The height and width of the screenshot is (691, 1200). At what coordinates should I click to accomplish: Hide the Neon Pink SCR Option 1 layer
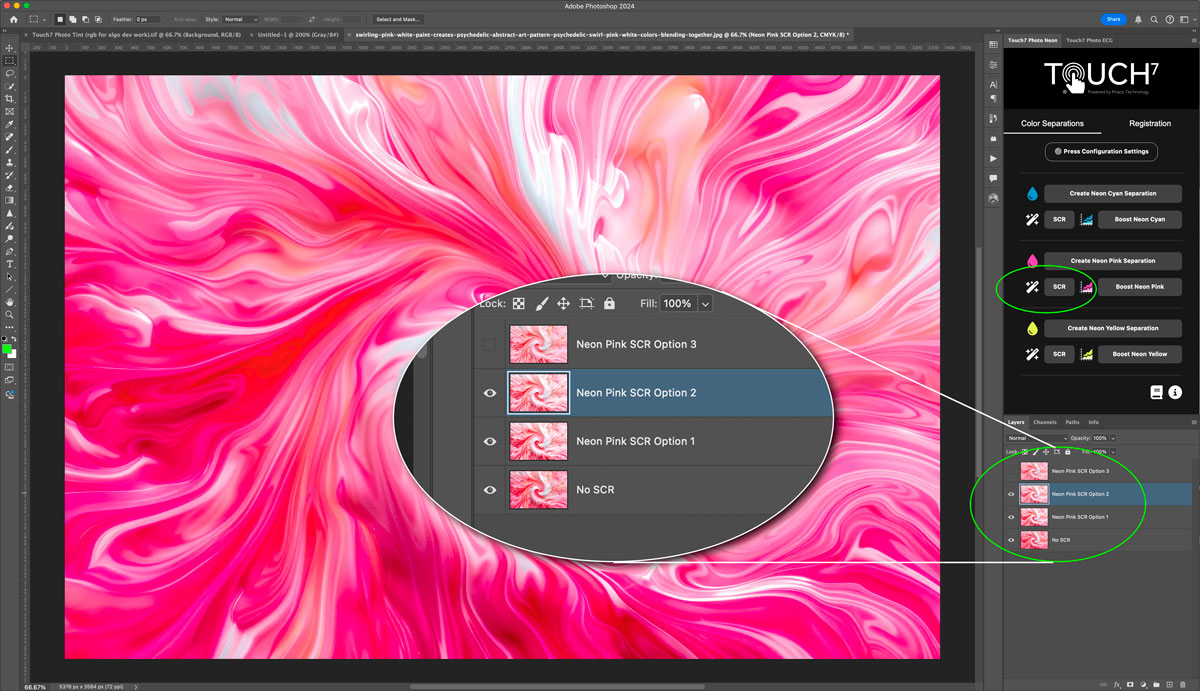click(1011, 517)
